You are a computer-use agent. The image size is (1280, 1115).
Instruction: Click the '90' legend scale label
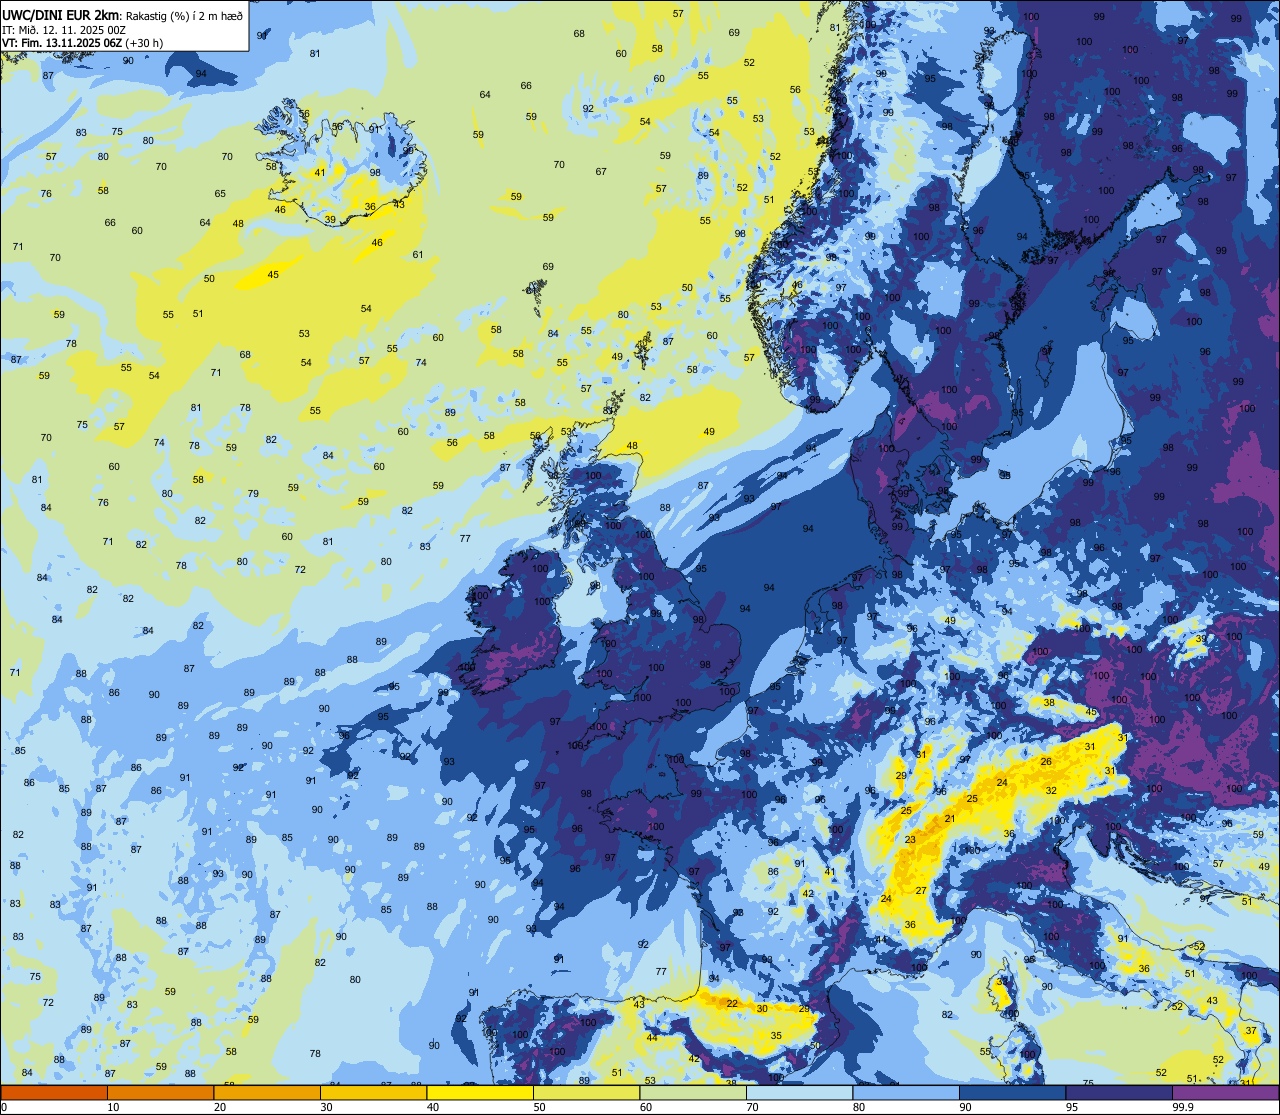965,1107
